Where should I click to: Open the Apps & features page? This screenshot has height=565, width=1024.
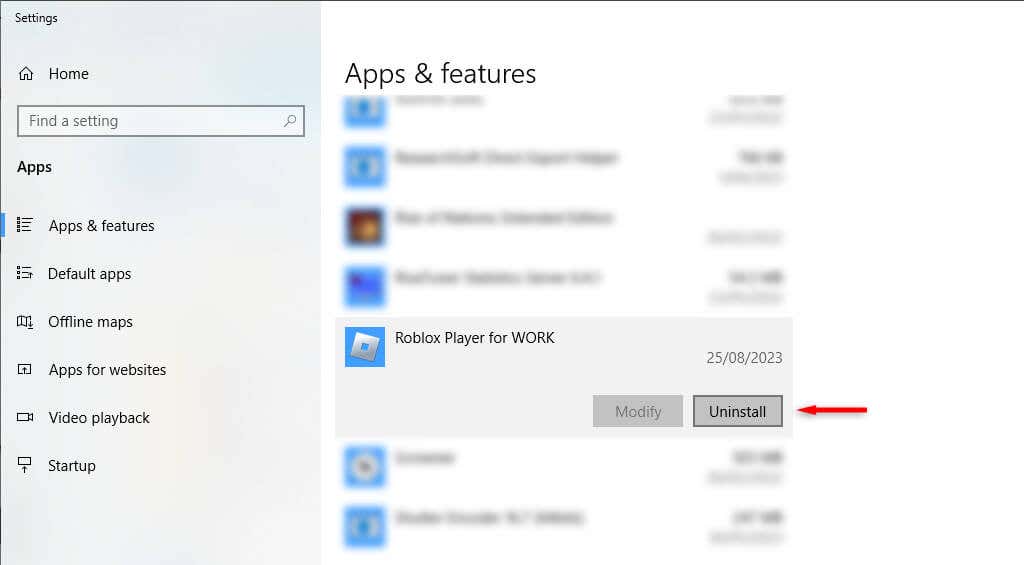pyautogui.click(x=102, y=226)
